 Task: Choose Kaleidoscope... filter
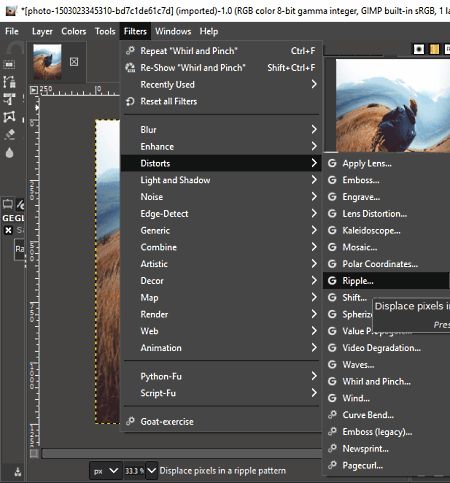point(387,230)
